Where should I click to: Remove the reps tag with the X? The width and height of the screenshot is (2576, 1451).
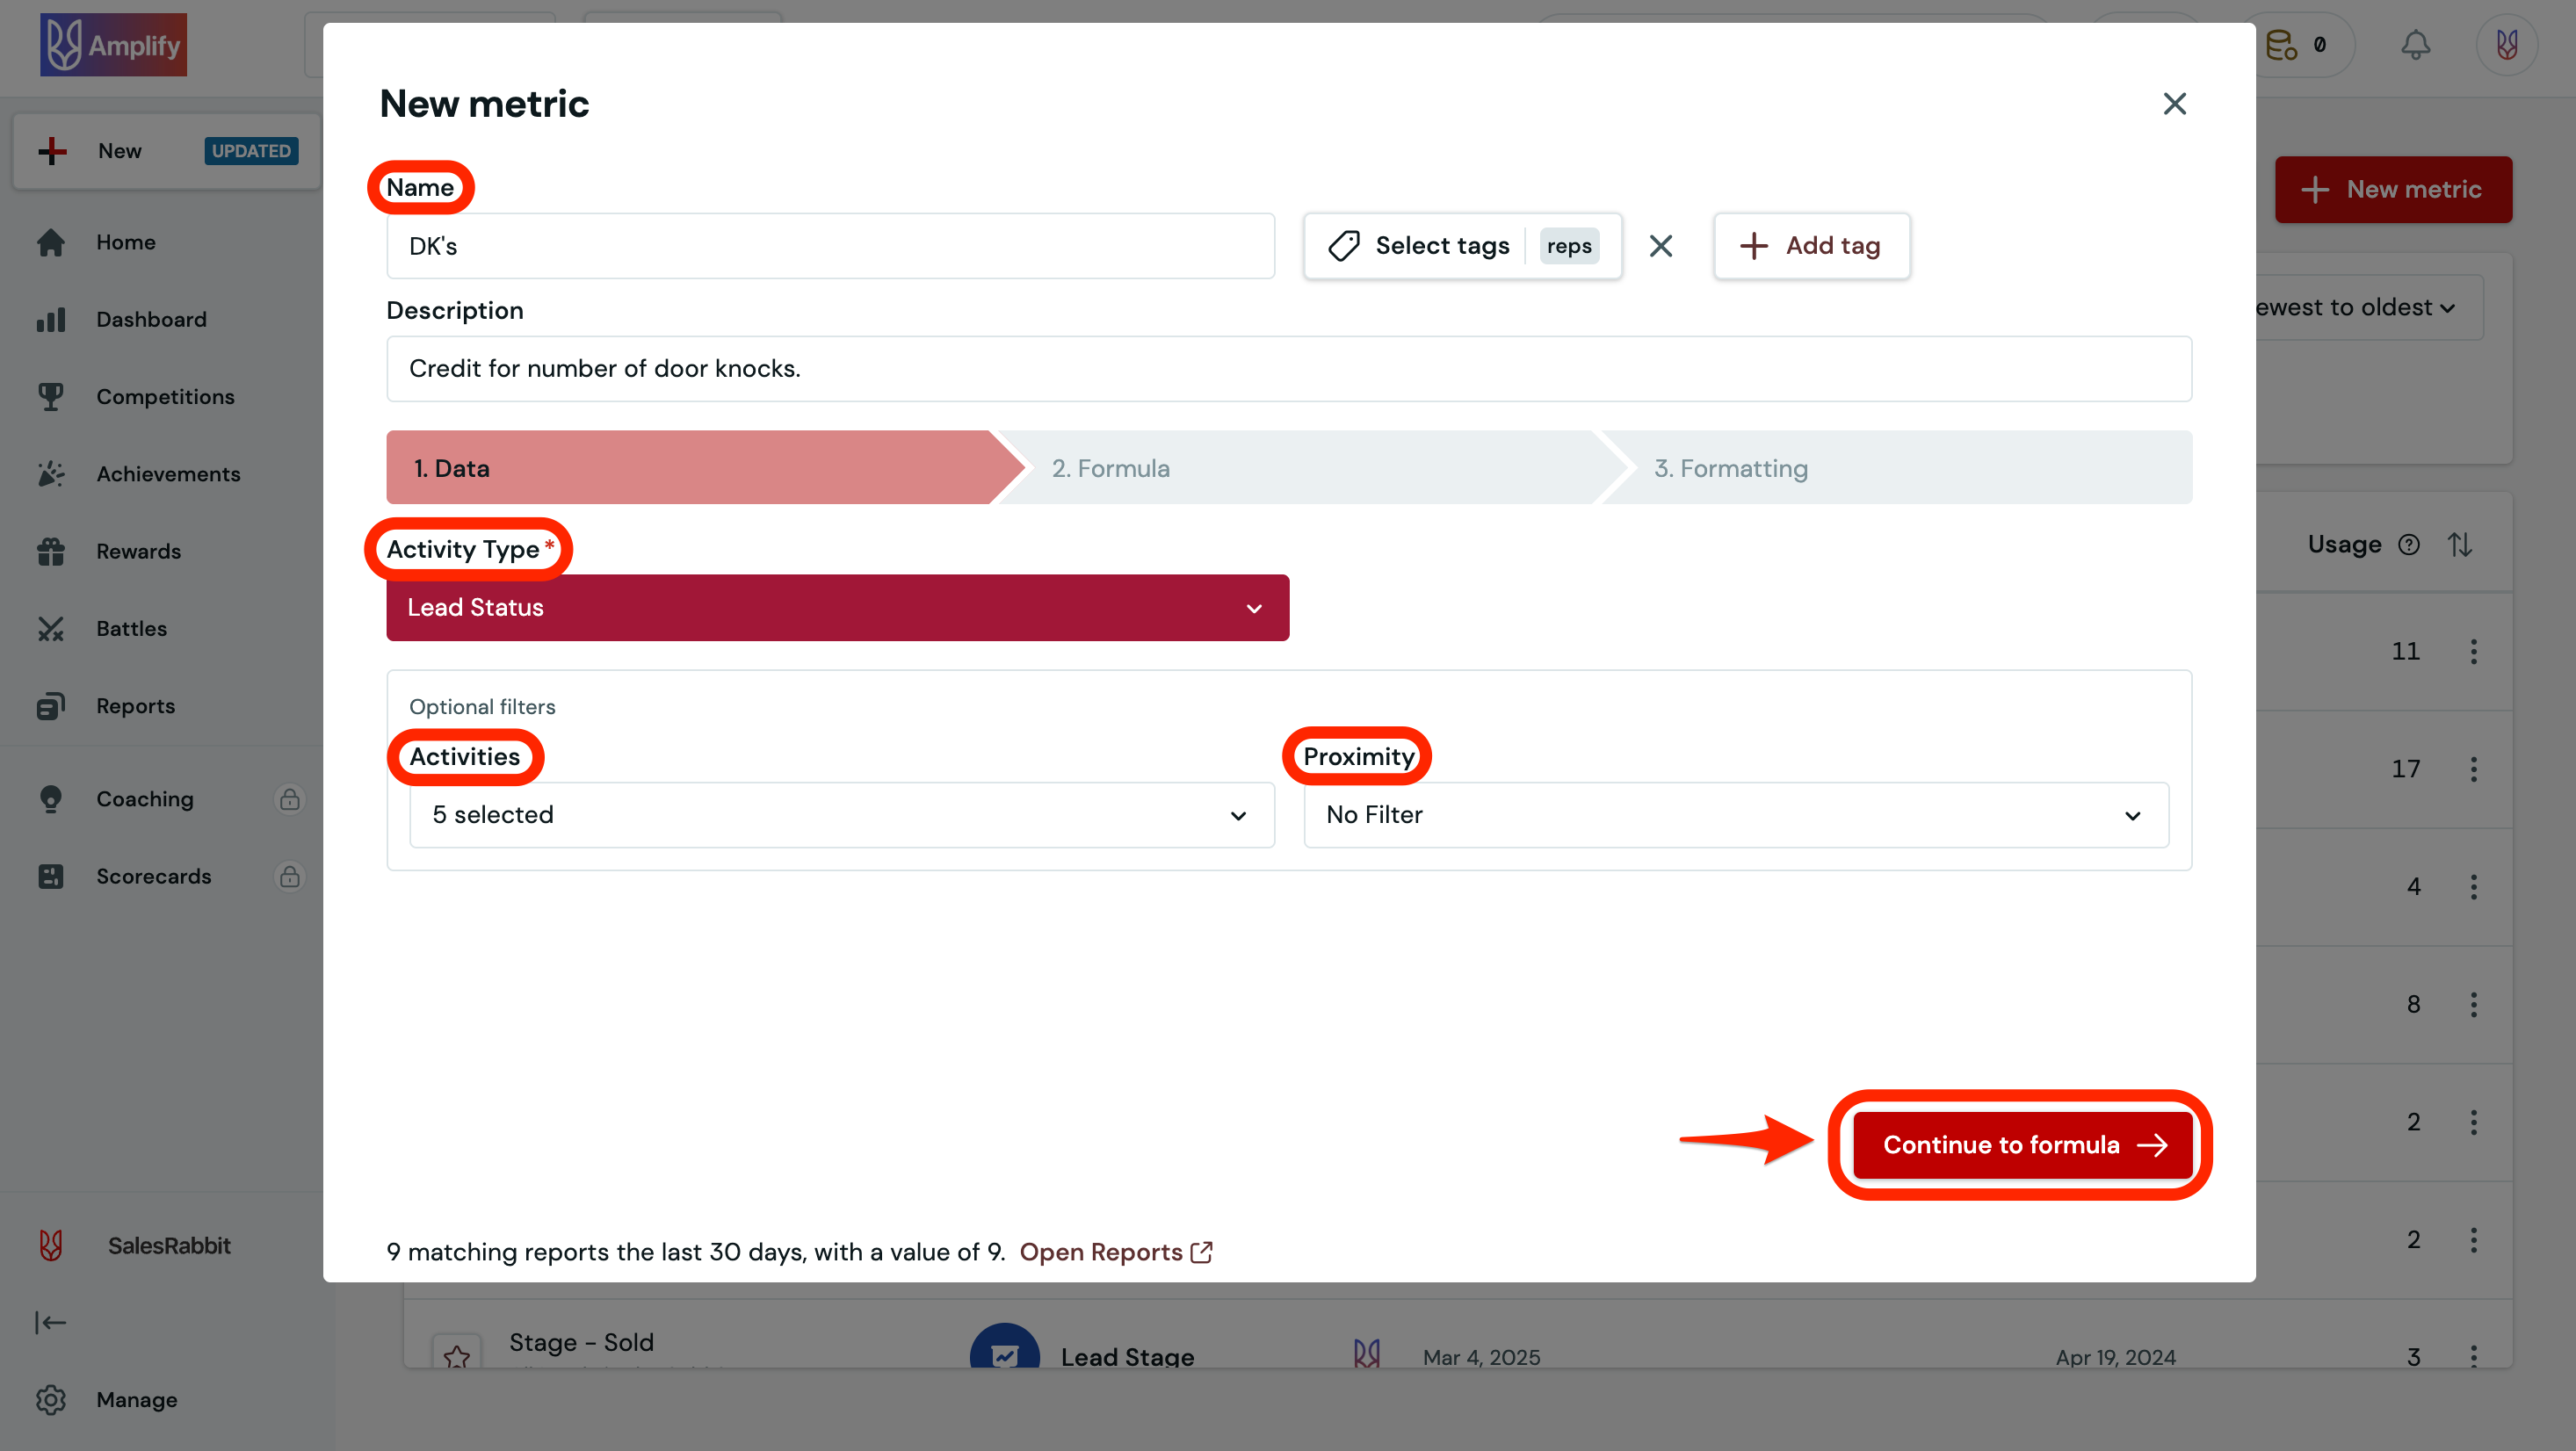coord(1661,245)
